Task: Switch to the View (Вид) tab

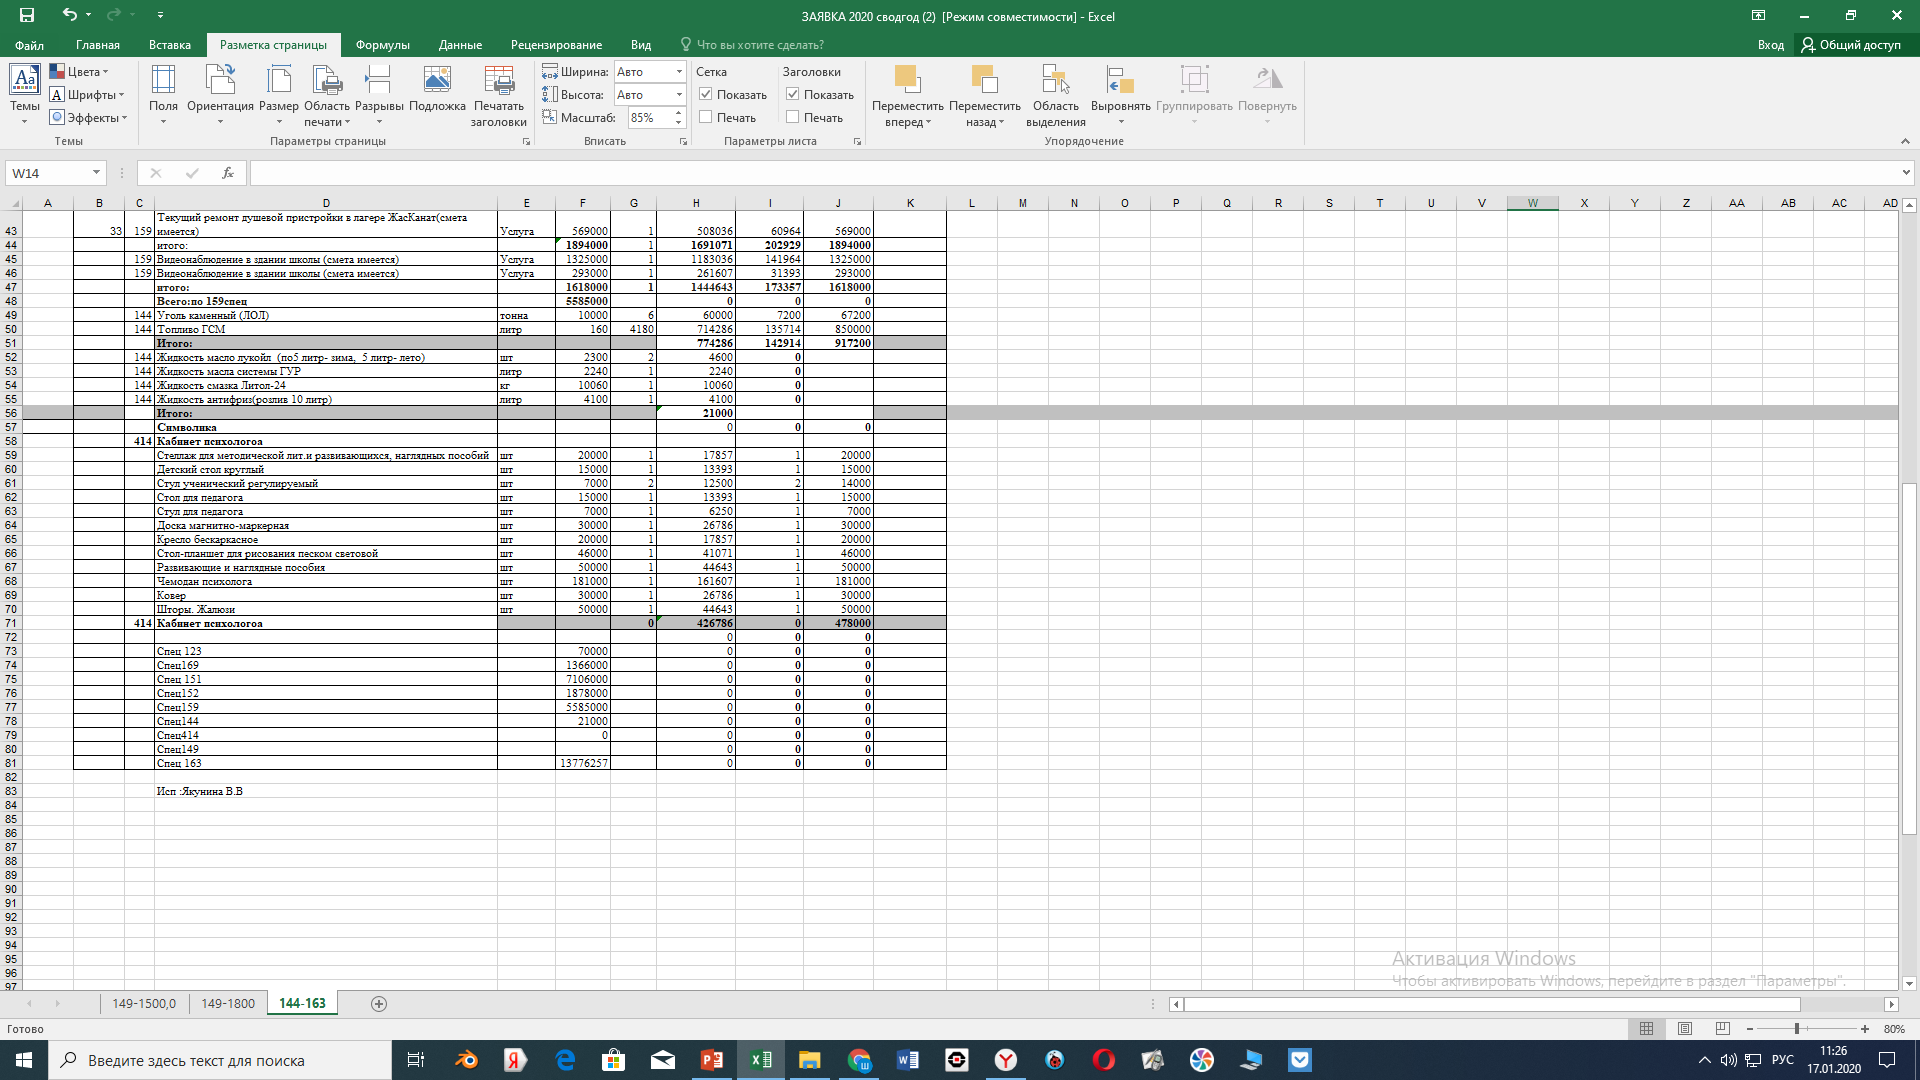Action: [x=641, y=45]
